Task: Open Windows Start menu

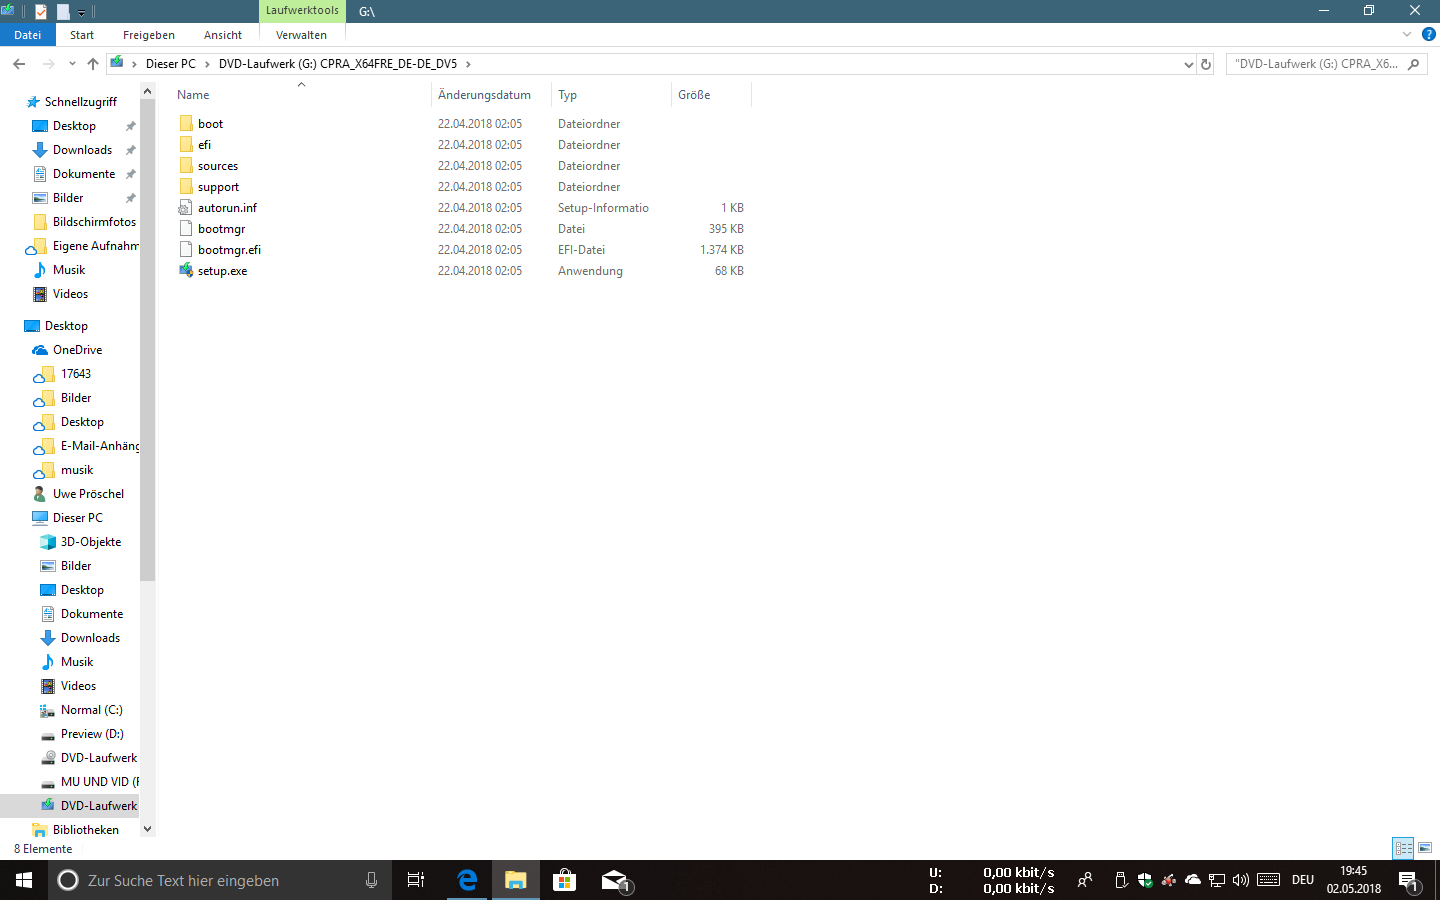Action: coord(24,880)
